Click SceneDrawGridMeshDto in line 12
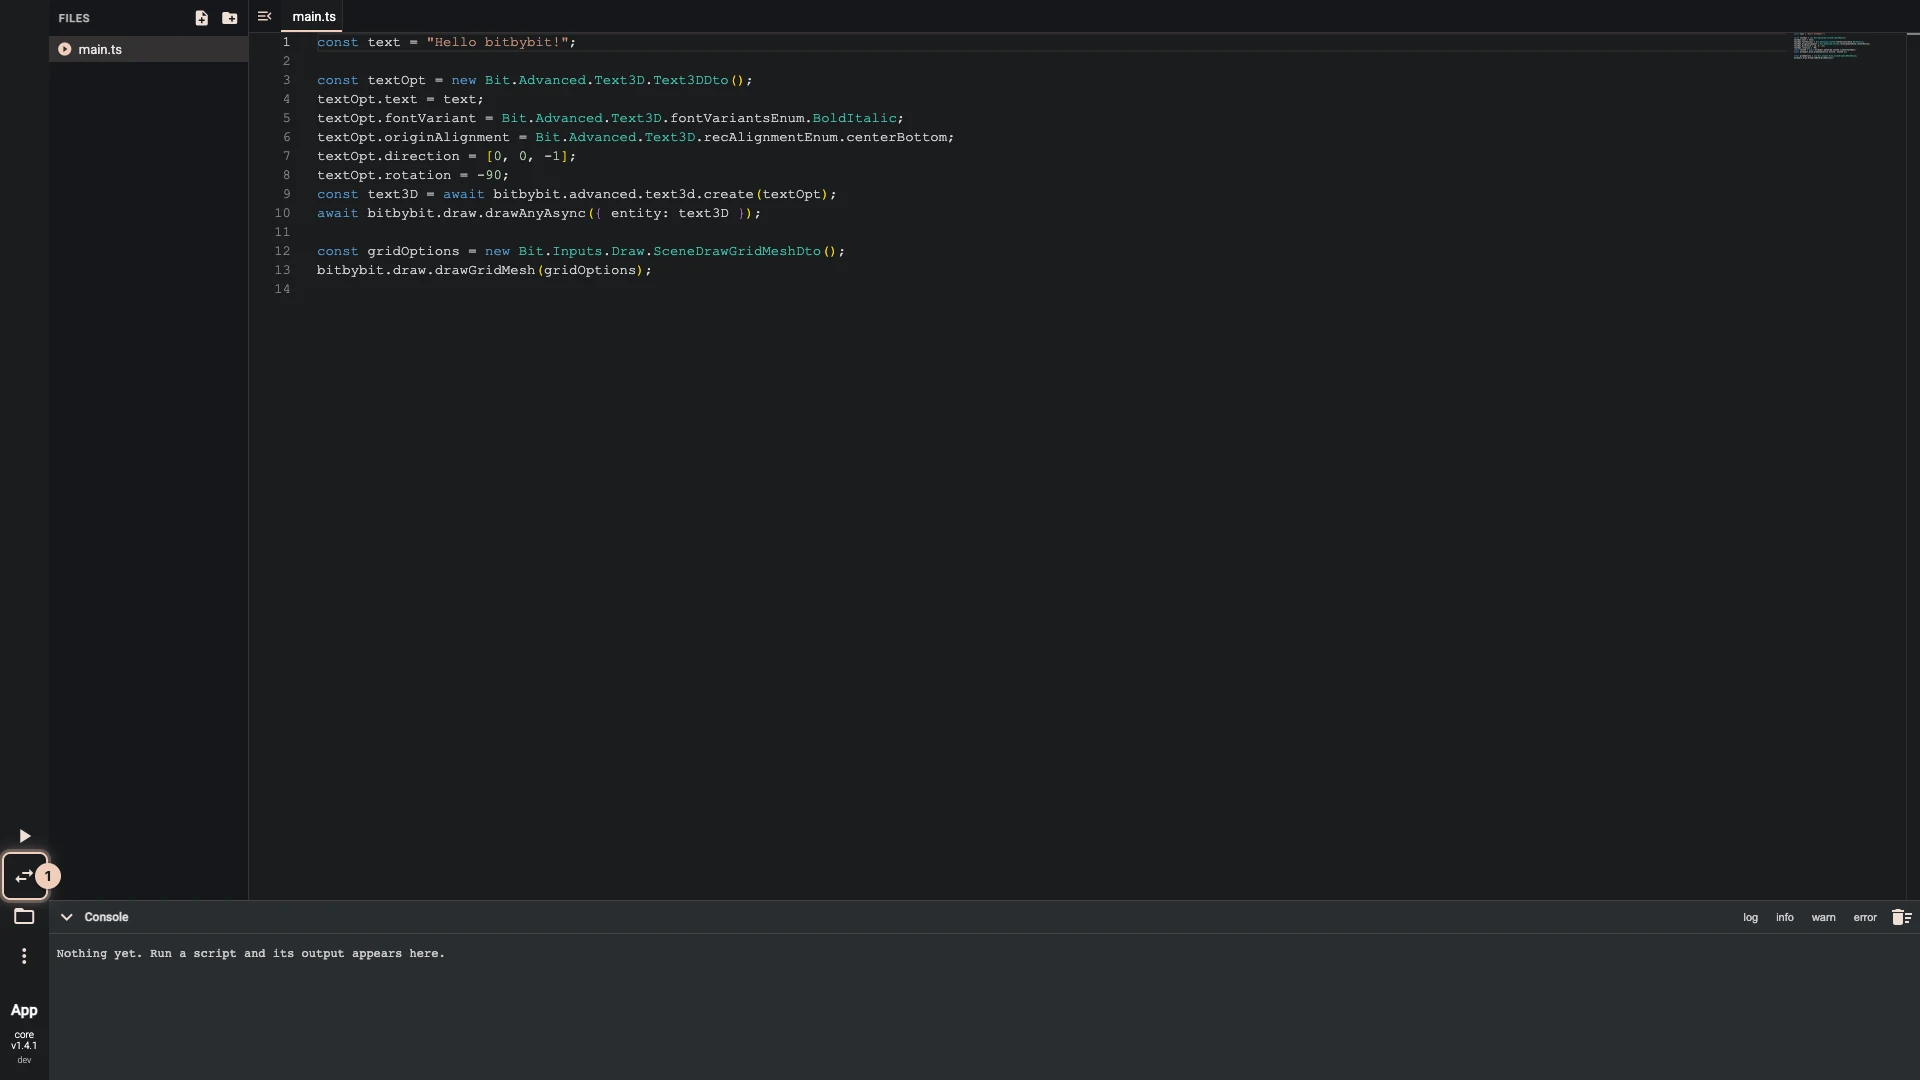Image resolution: width=1920 pixels, height=1080 pixels. tap(736, 251)
